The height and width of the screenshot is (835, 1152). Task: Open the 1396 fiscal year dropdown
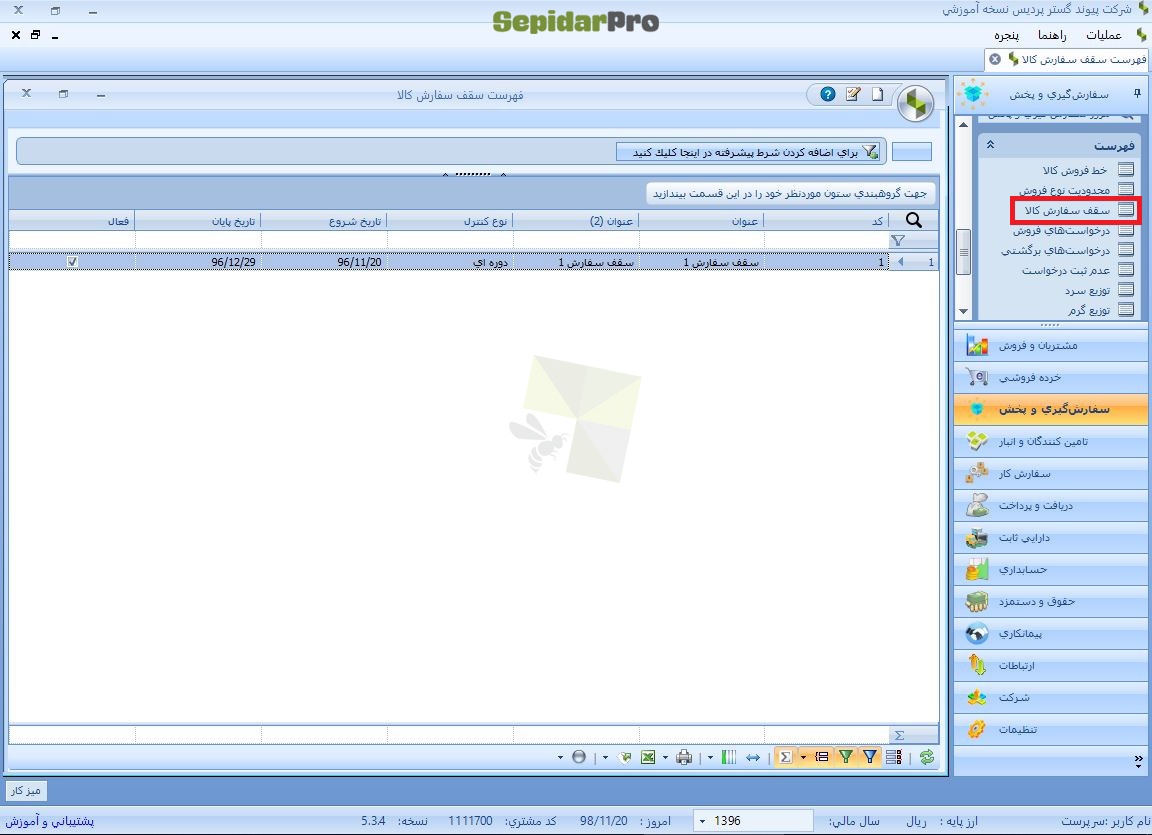coord(702,821)
